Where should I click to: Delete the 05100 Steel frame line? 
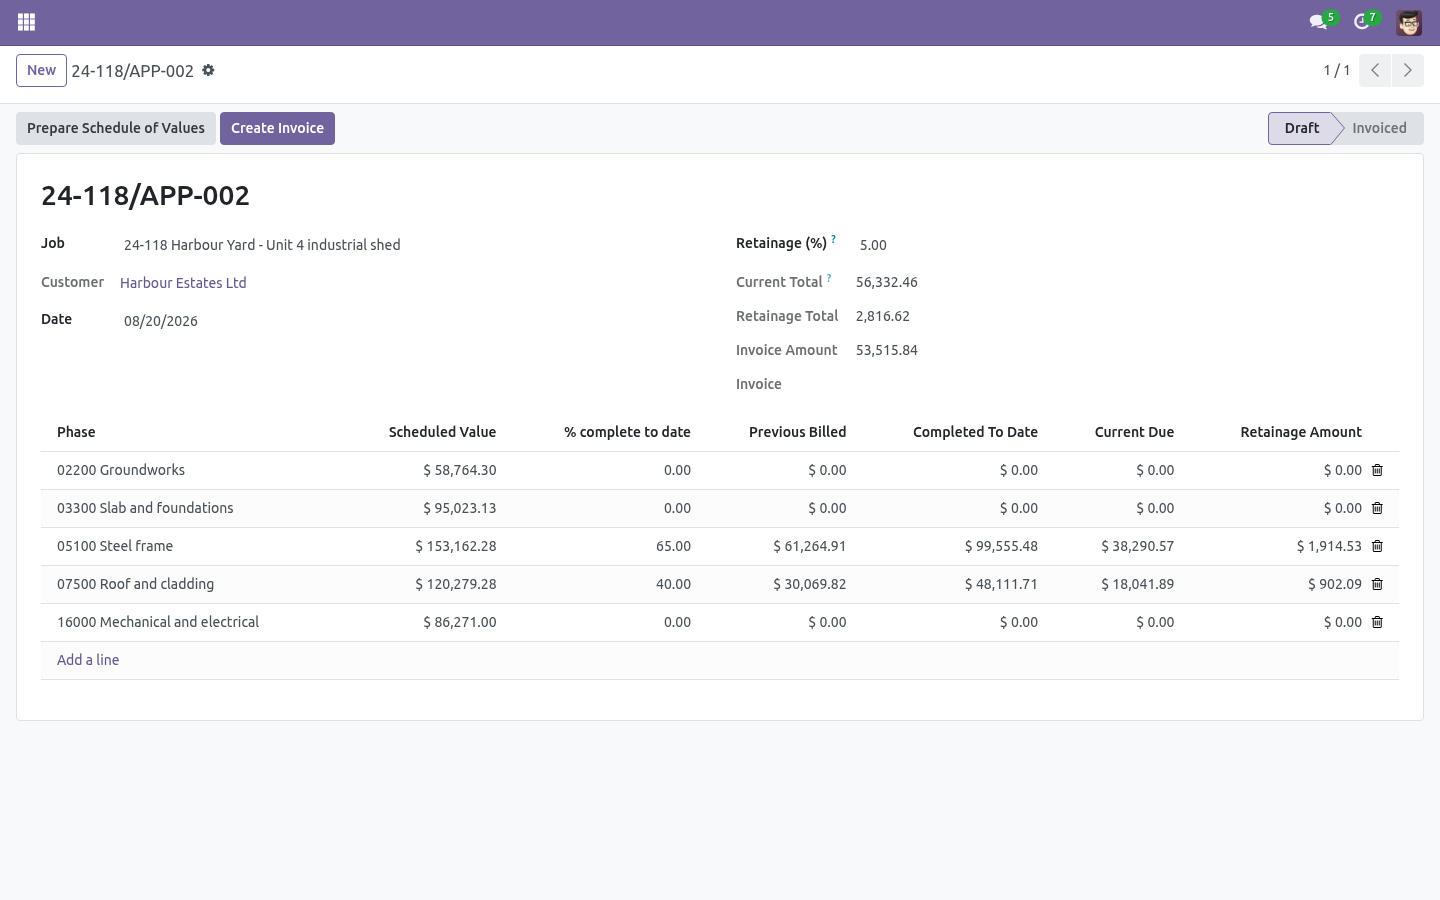(1377, 546)
